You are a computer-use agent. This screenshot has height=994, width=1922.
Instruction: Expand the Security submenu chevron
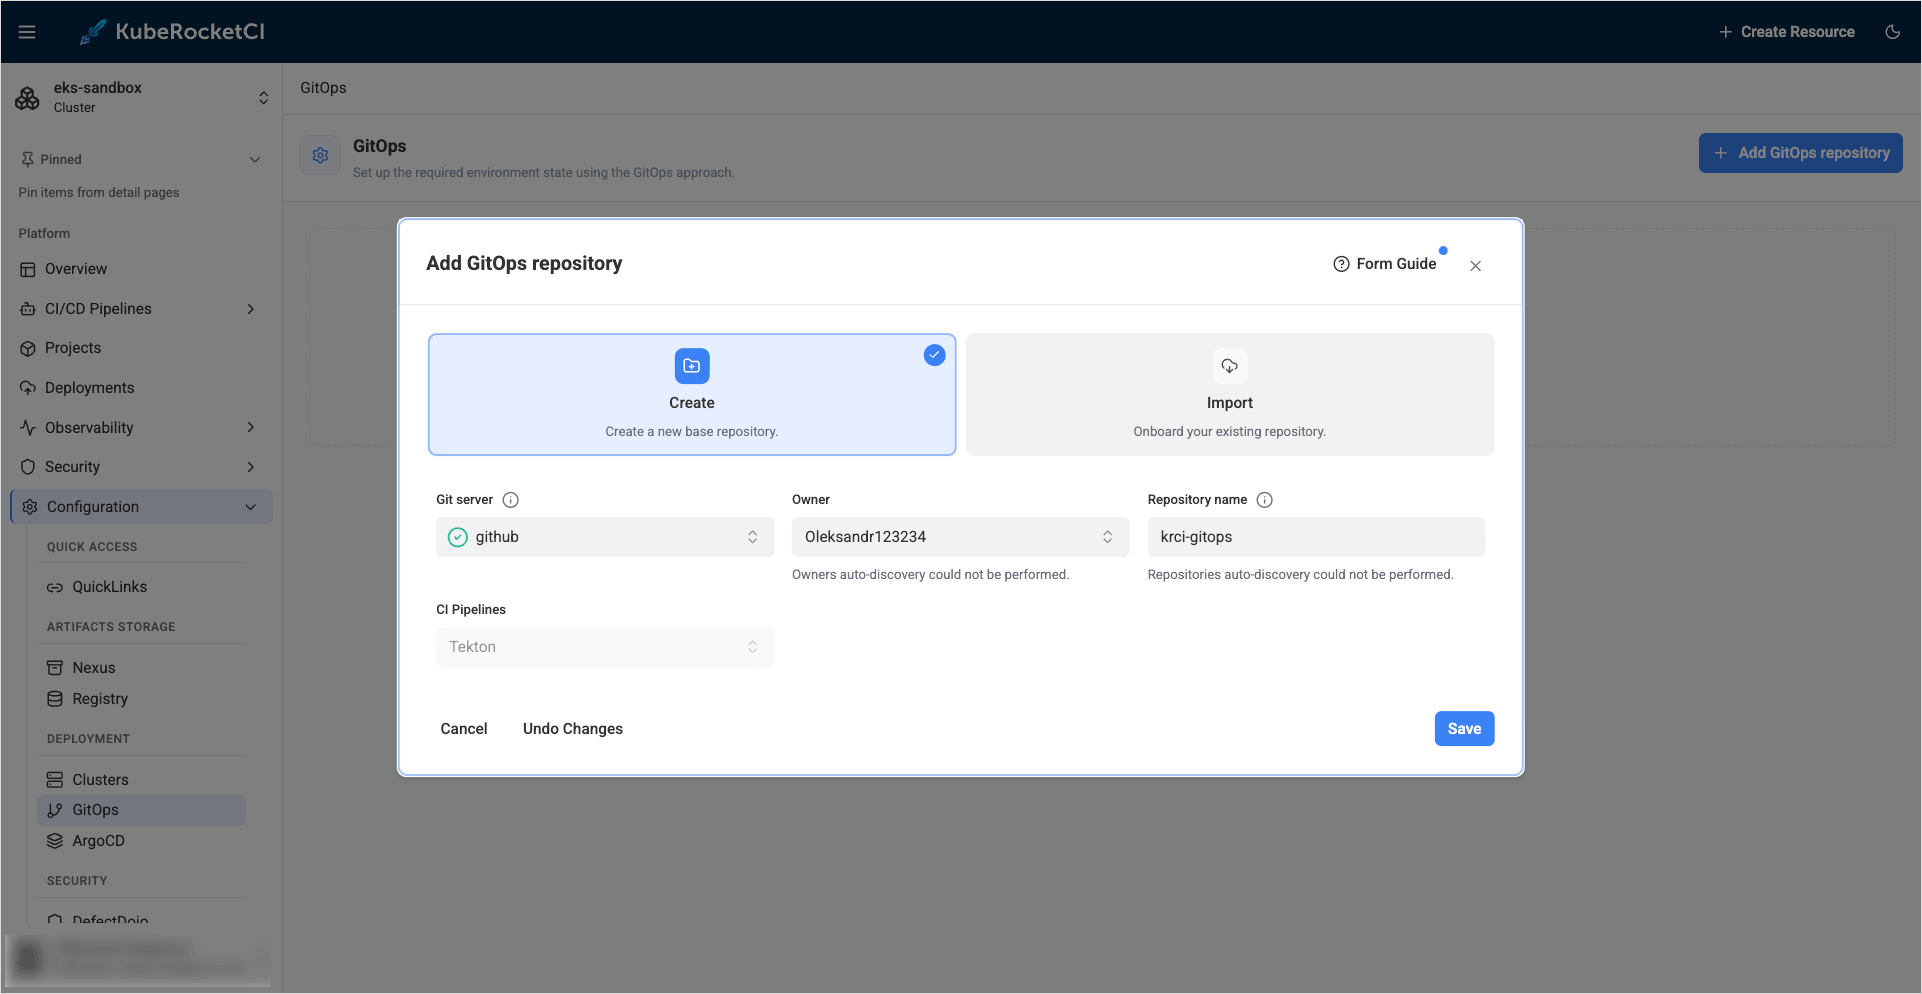pos(250,467)
